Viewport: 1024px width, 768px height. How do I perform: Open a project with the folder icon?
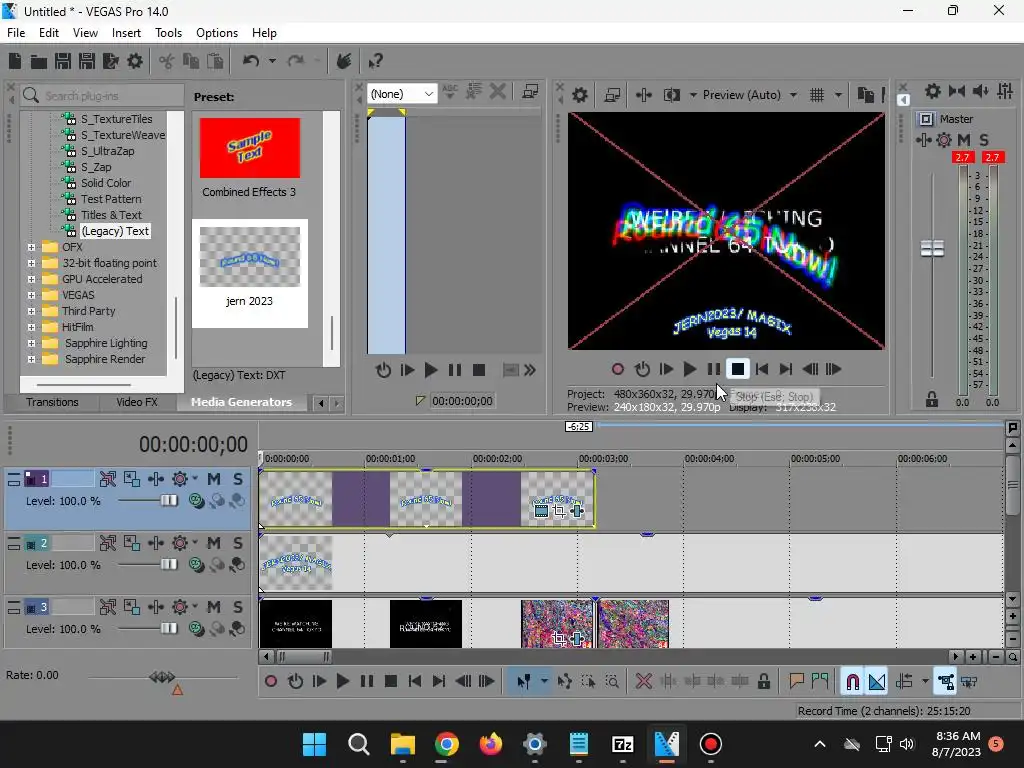(39, 61)
